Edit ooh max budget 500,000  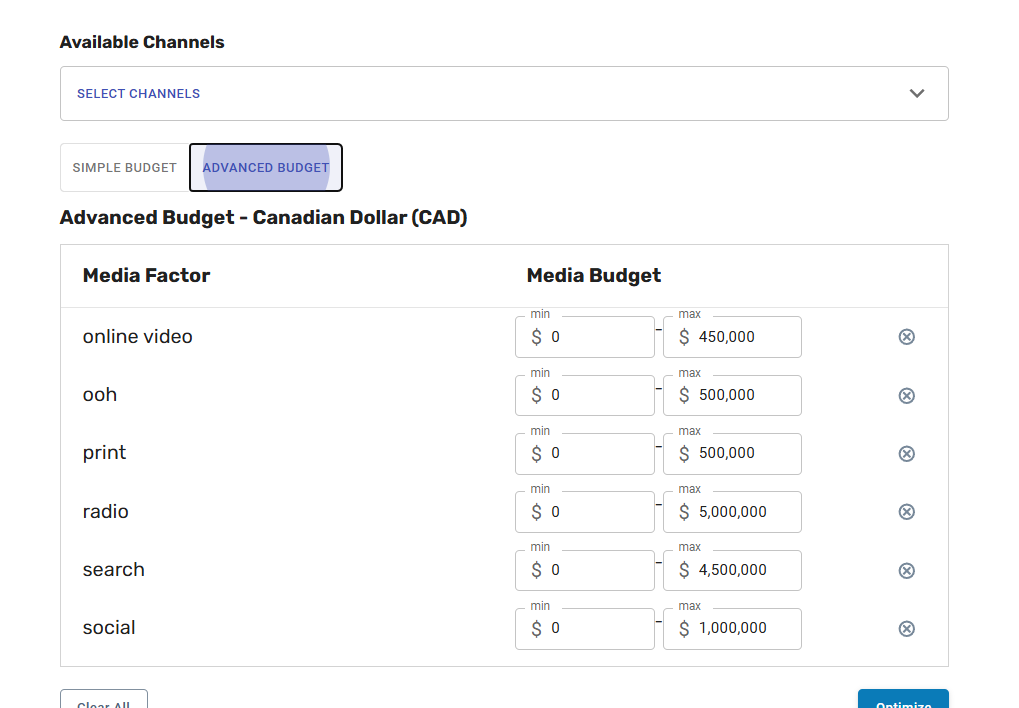click(x=732, y=395)
